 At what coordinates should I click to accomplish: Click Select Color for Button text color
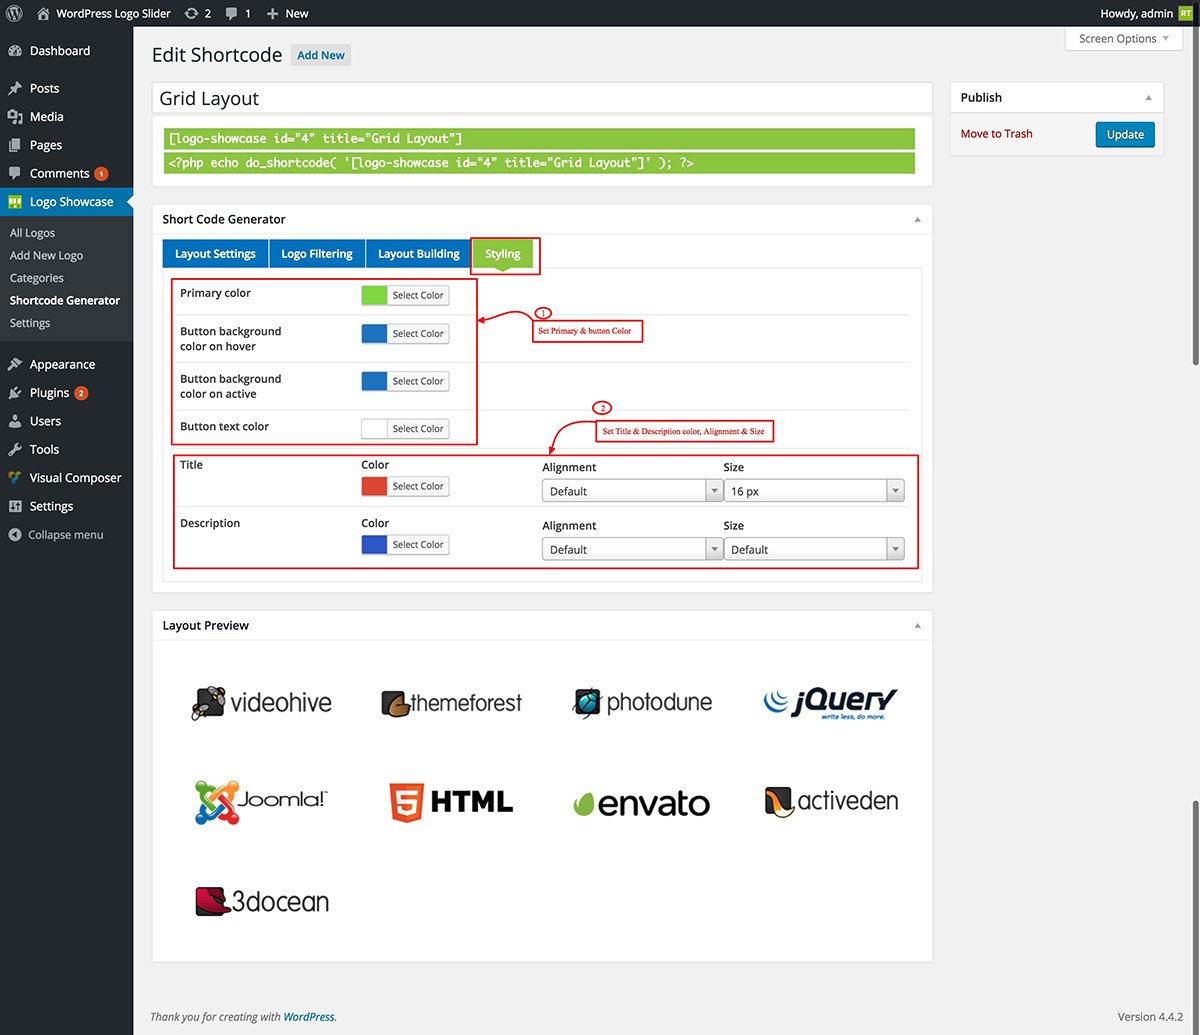pyautogui.click(x=418, y=429)
